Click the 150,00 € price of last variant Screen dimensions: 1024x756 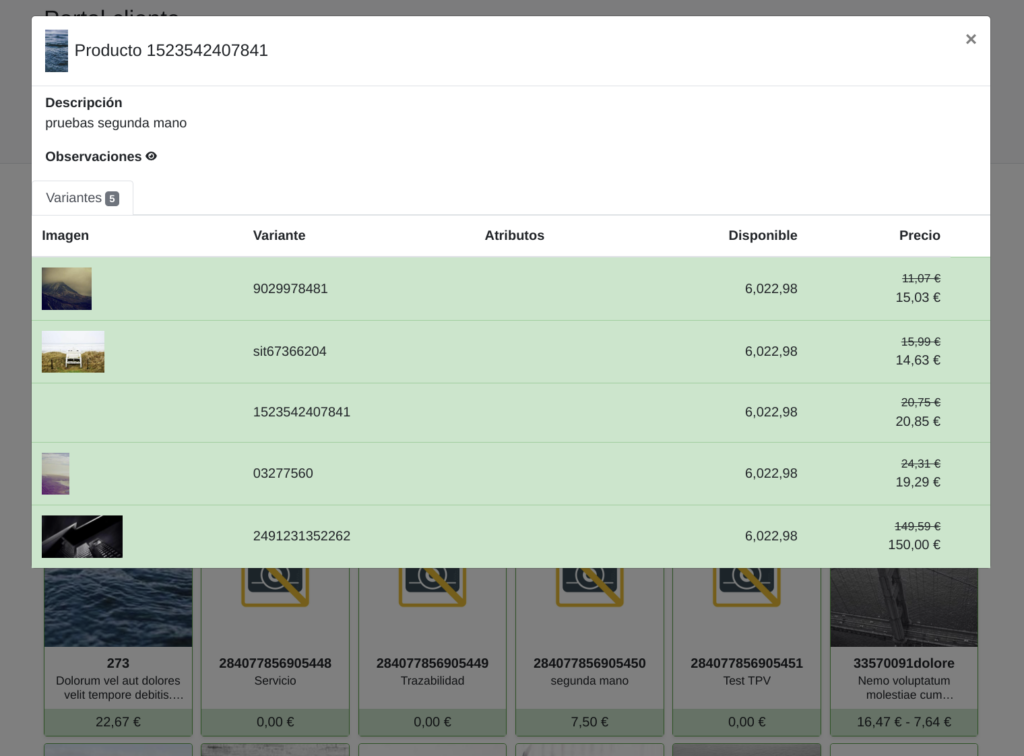914,545
